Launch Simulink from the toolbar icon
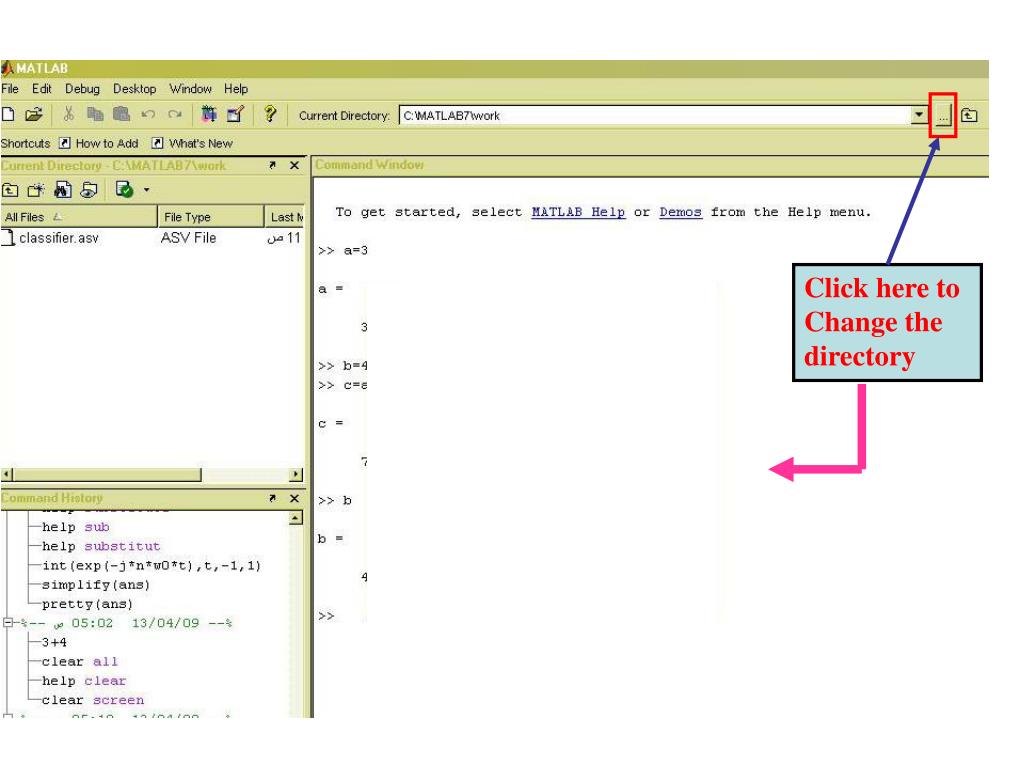Viewport: 1024px width, 768px height. click(209, 115)
